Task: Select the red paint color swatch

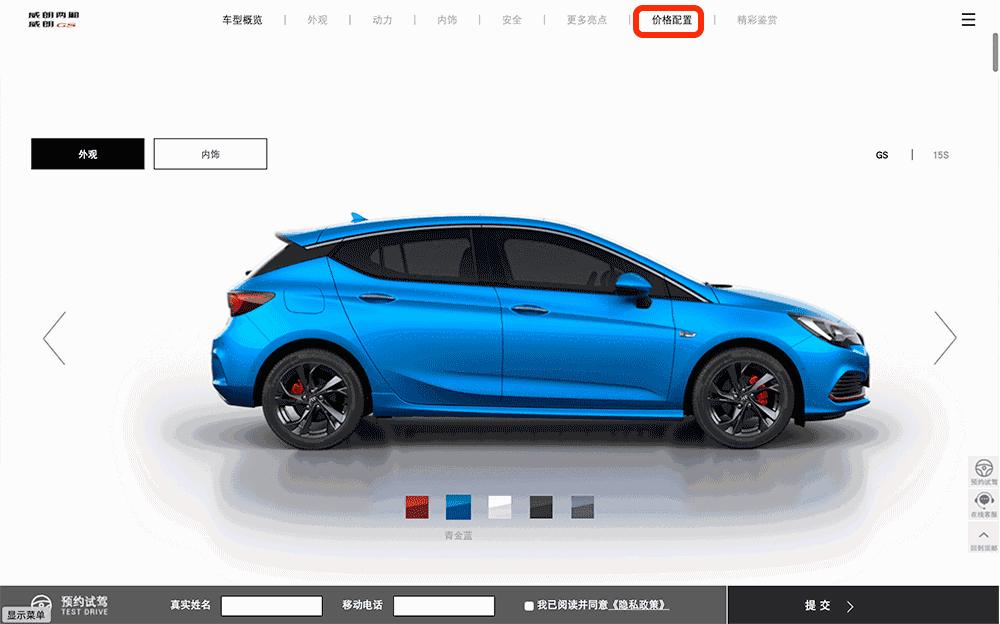Action: [x=416, y=507]
